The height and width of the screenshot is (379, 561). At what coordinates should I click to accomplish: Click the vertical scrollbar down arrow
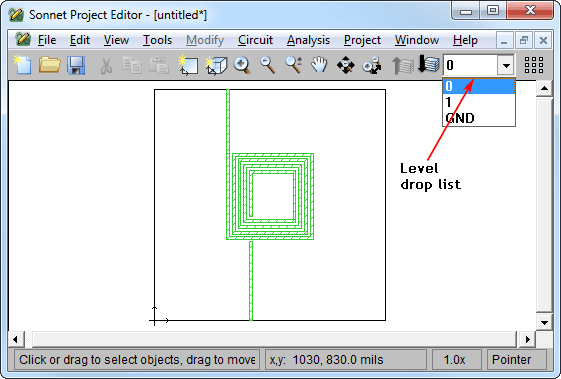point(544,322)
